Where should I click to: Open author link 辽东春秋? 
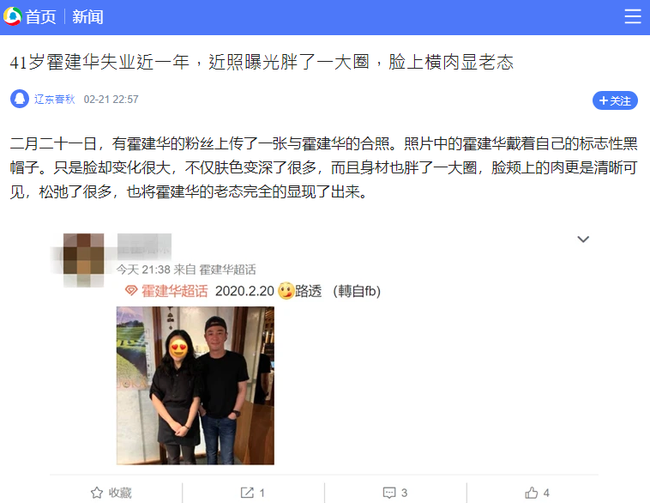point(54,99)
